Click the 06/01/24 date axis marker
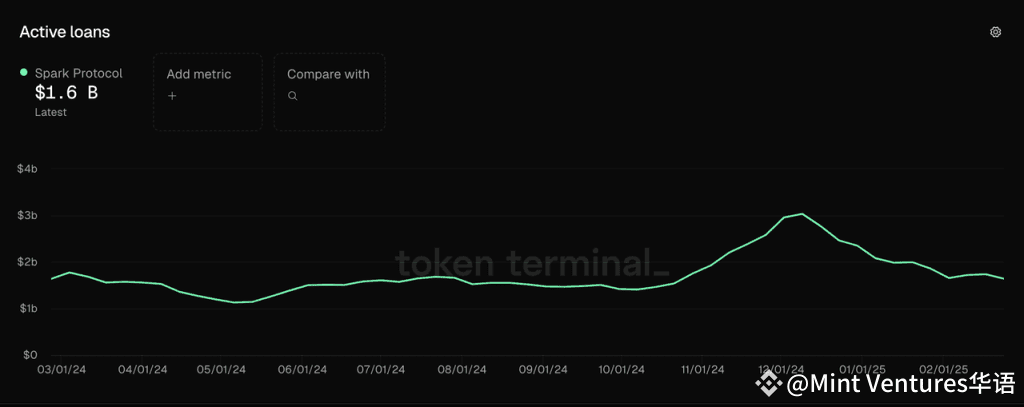Screen dimensions: 1024x407 (302, 370)
